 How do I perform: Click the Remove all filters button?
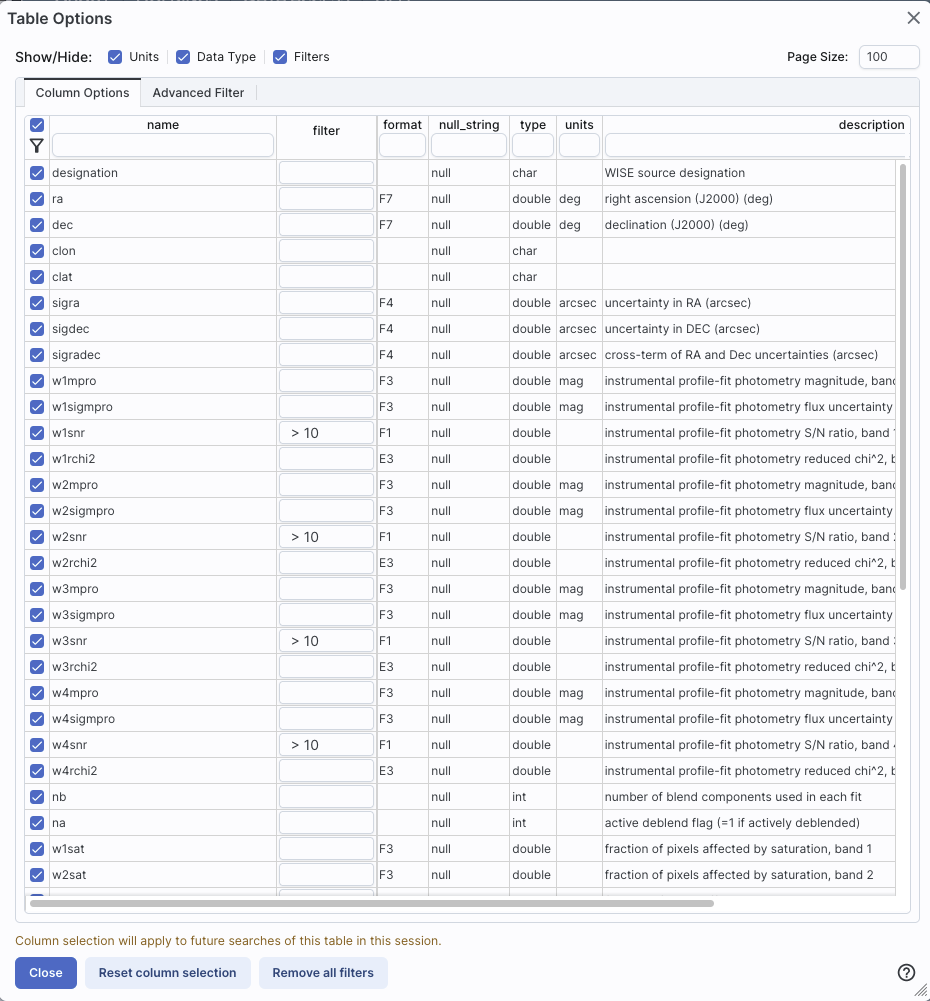[x=323, y=972]
